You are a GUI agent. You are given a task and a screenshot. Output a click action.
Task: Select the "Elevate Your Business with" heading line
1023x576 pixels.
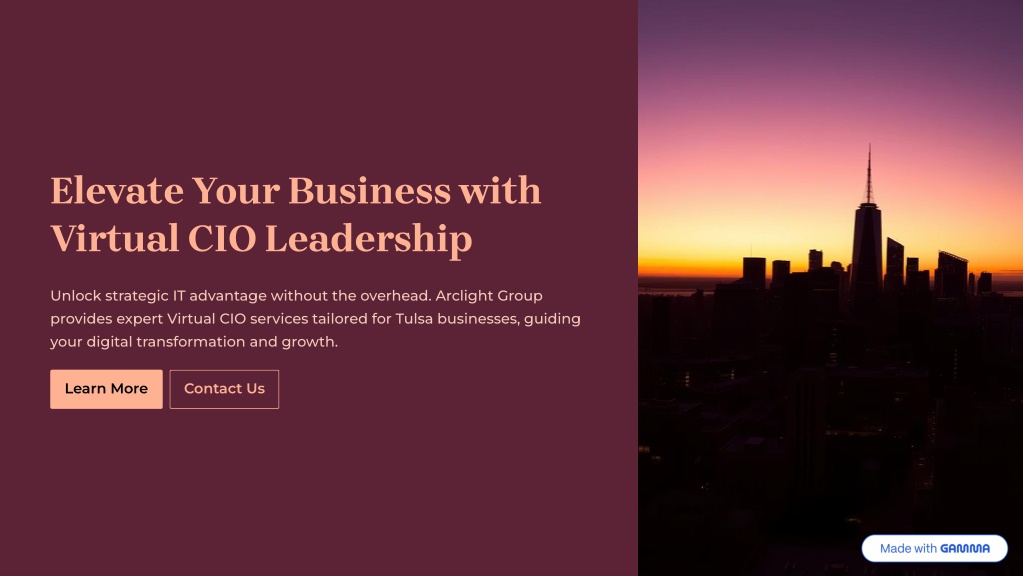(296, 190)
